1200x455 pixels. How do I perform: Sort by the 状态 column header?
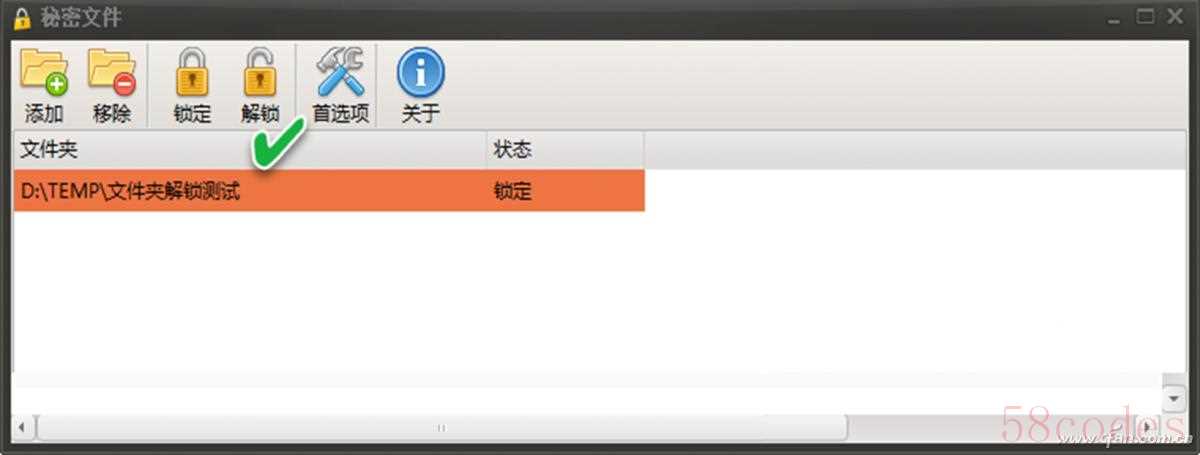(566, 150)
